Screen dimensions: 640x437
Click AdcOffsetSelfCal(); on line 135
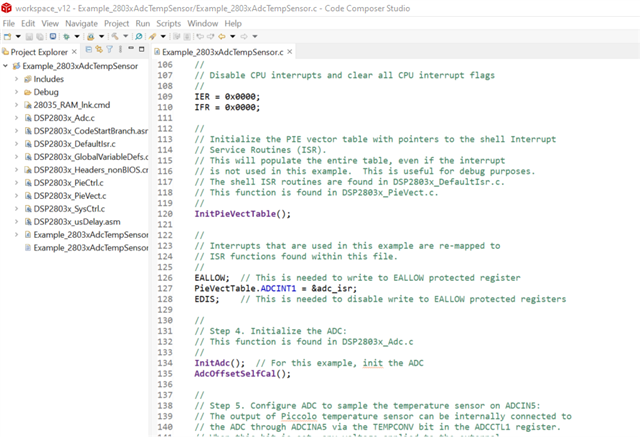(242, 374)
